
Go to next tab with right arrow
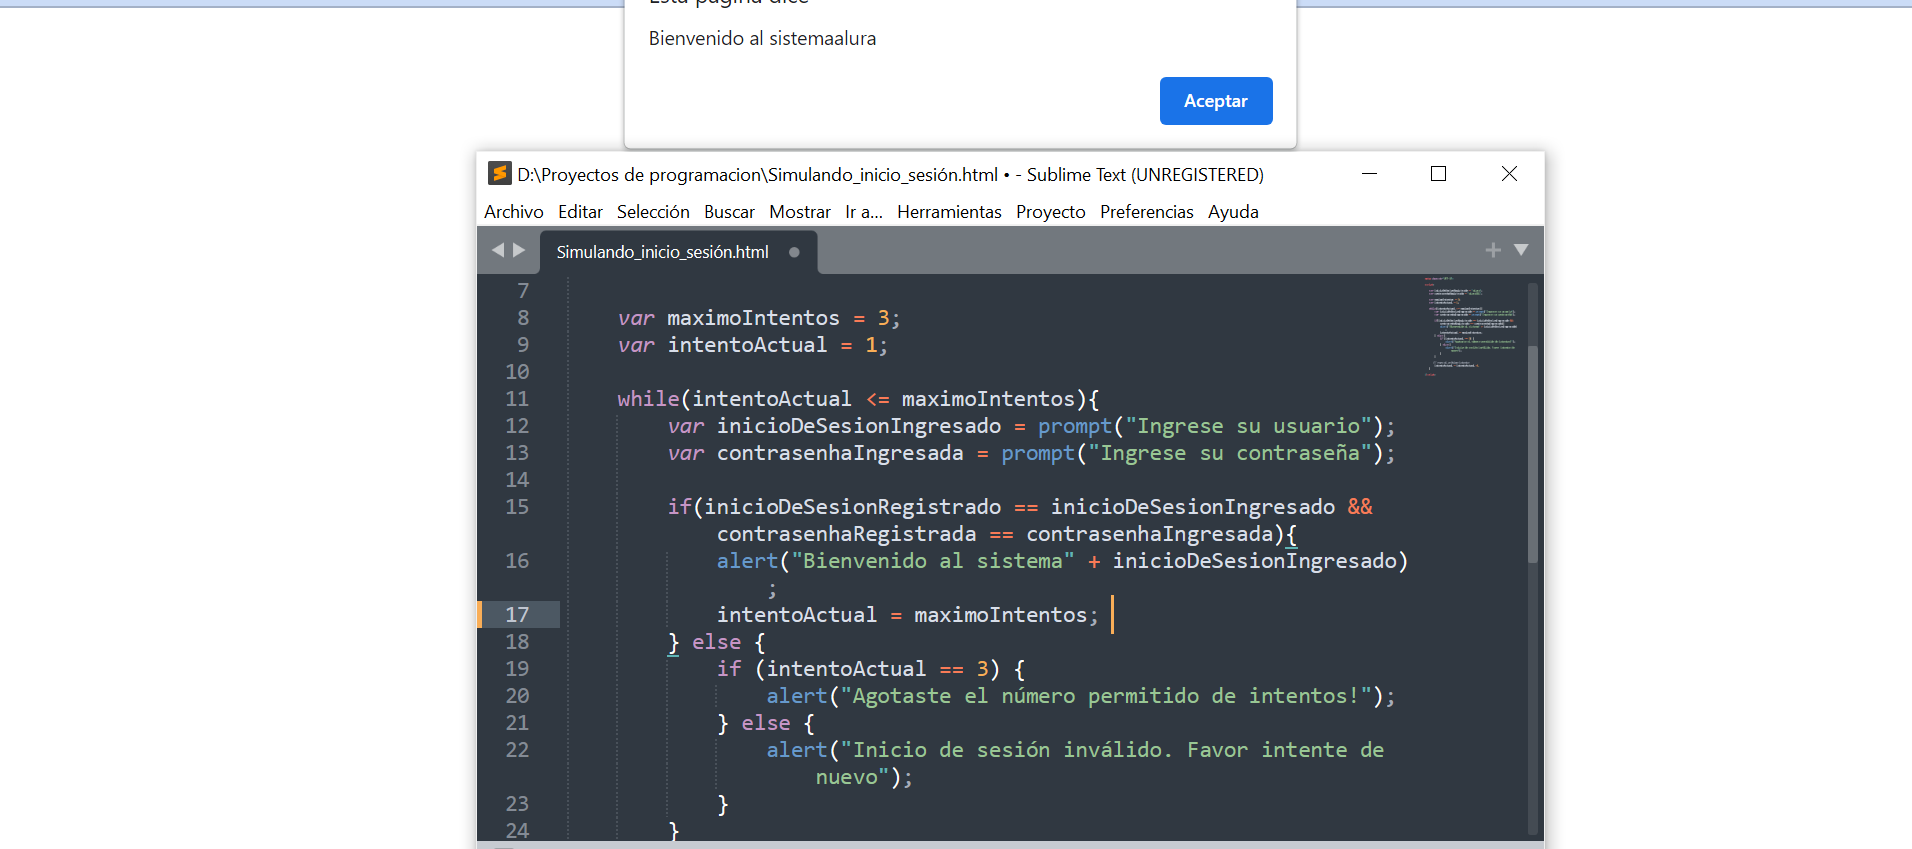click(519, 250)
